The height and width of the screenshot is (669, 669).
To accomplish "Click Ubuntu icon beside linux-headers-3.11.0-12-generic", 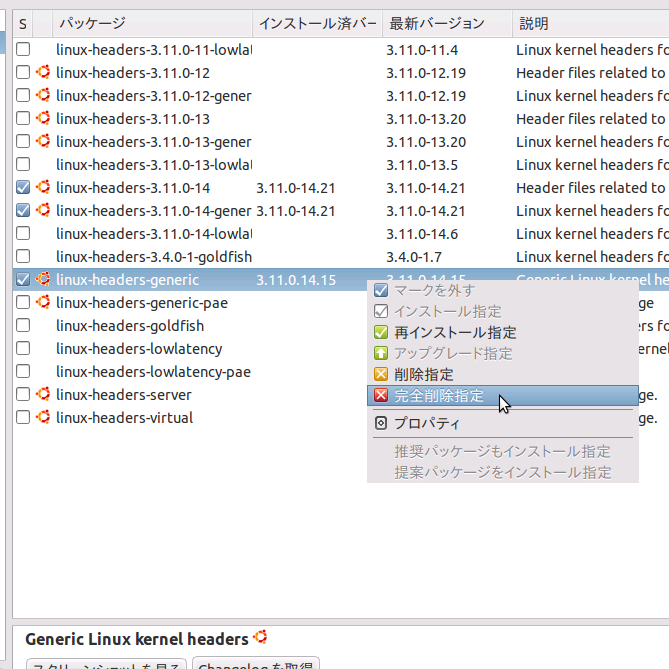I will point(43,95).
